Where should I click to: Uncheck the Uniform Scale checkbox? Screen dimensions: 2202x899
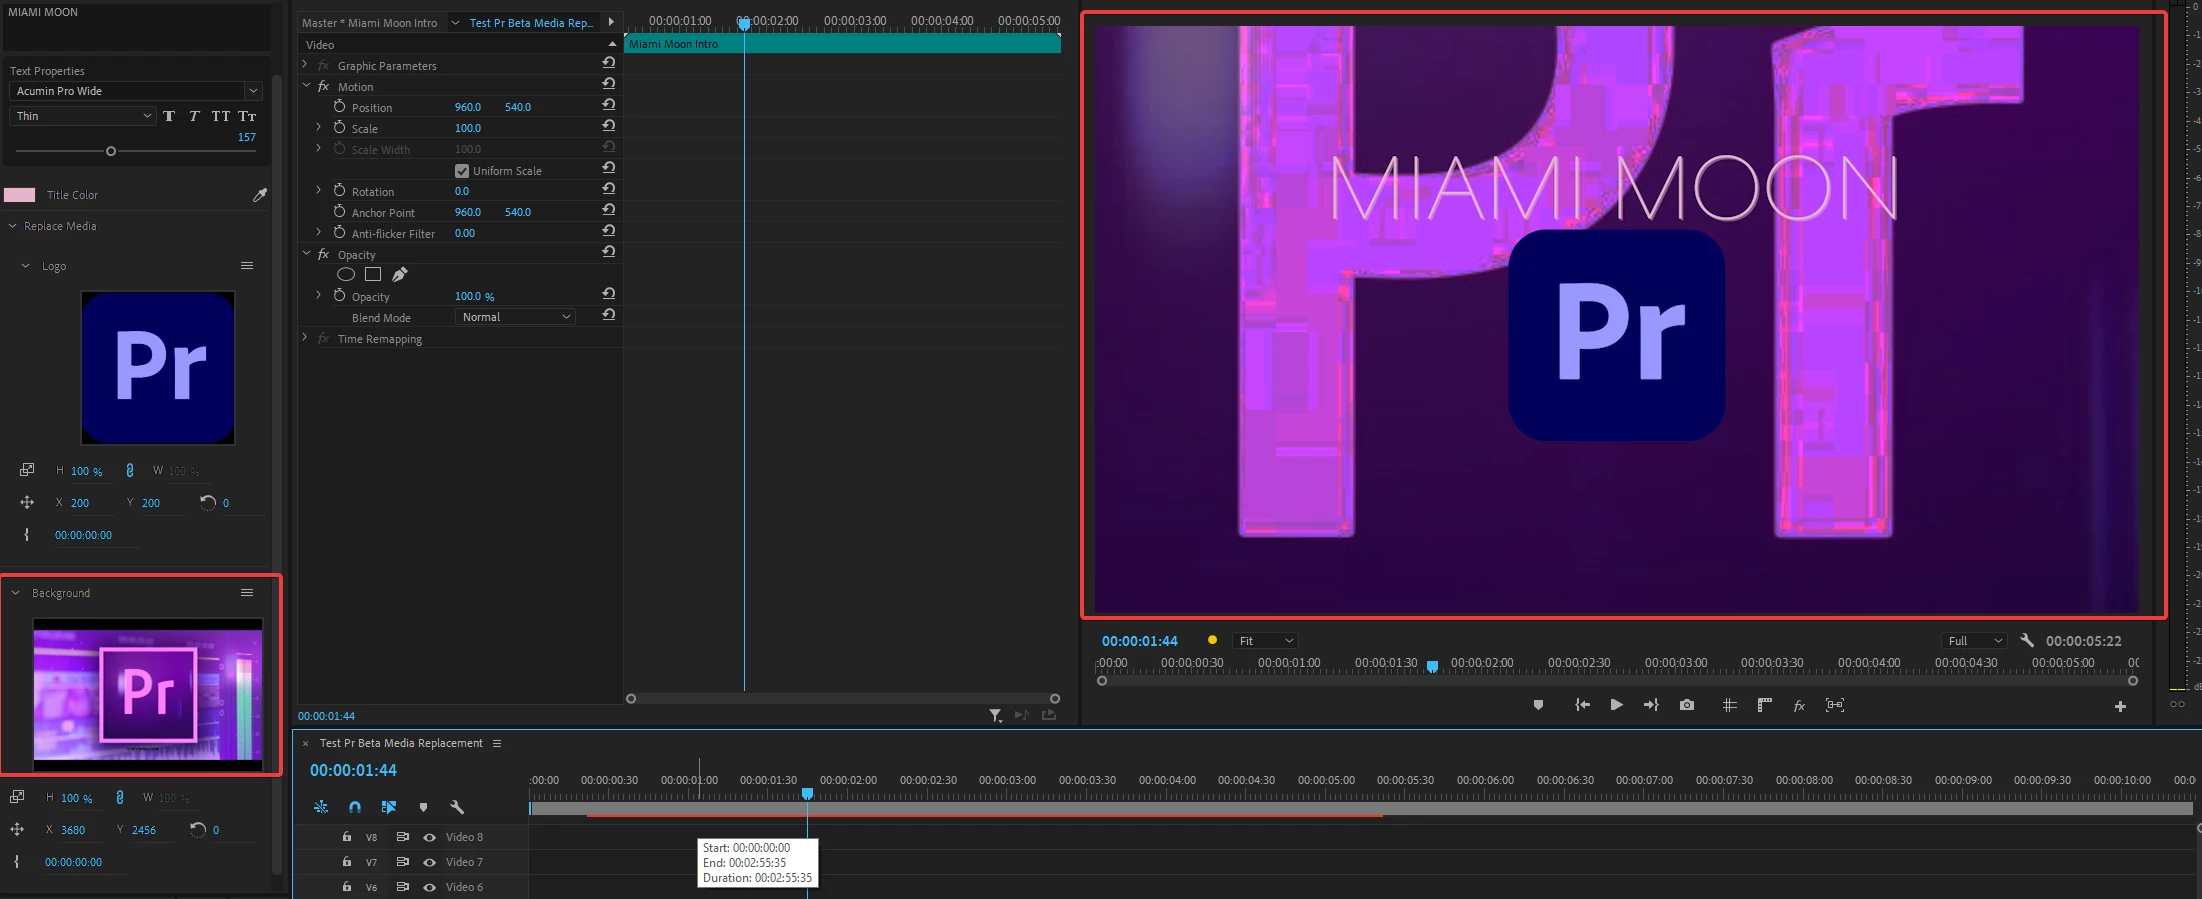click(462, 171)
